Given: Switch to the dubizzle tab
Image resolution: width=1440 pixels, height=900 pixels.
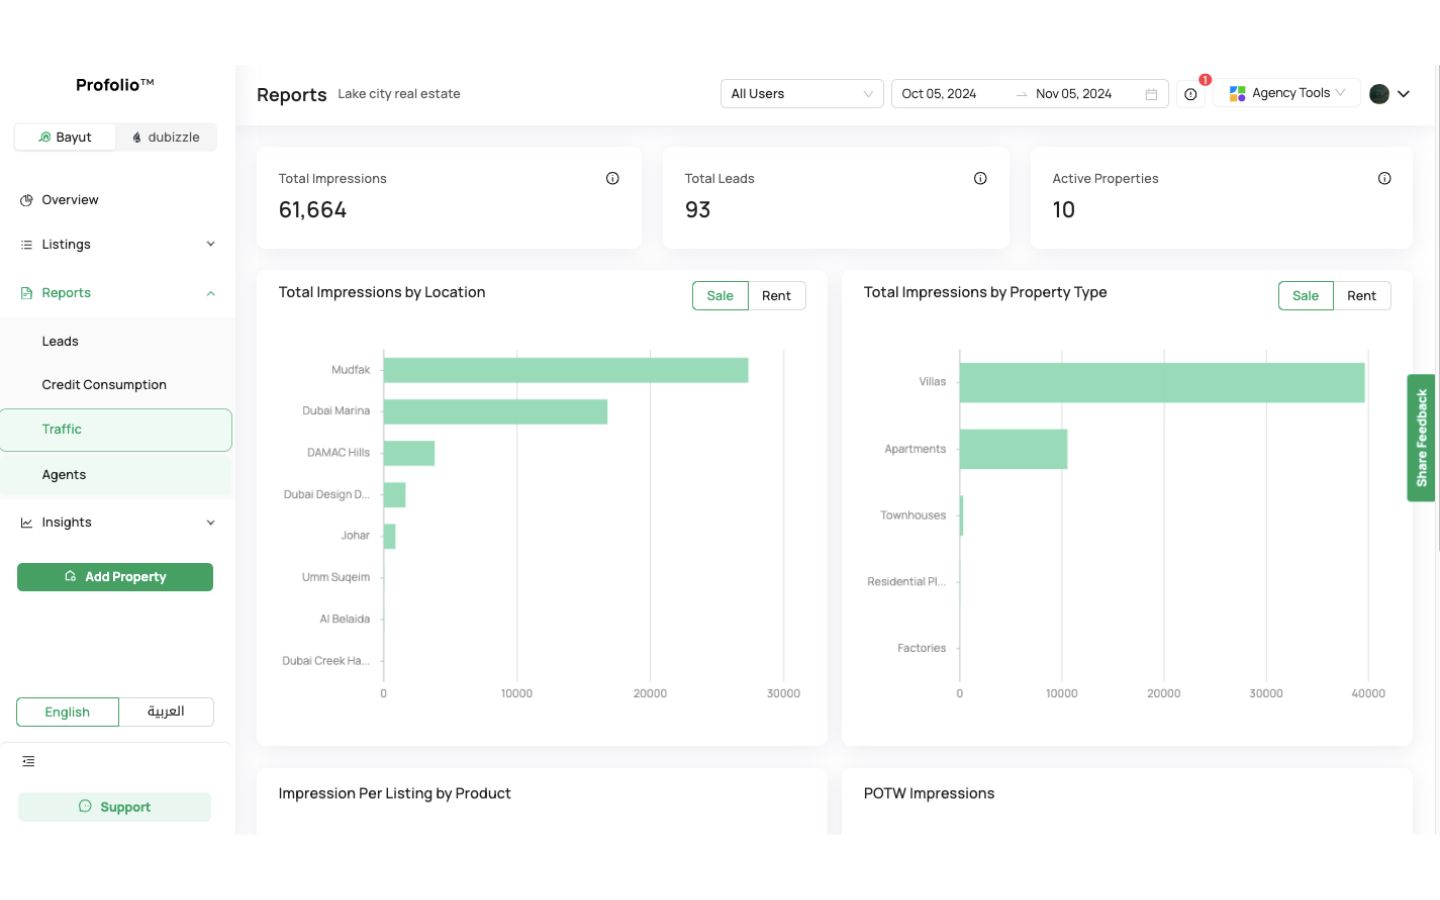Looking at the screenshot, I should (x=166, y=137).
